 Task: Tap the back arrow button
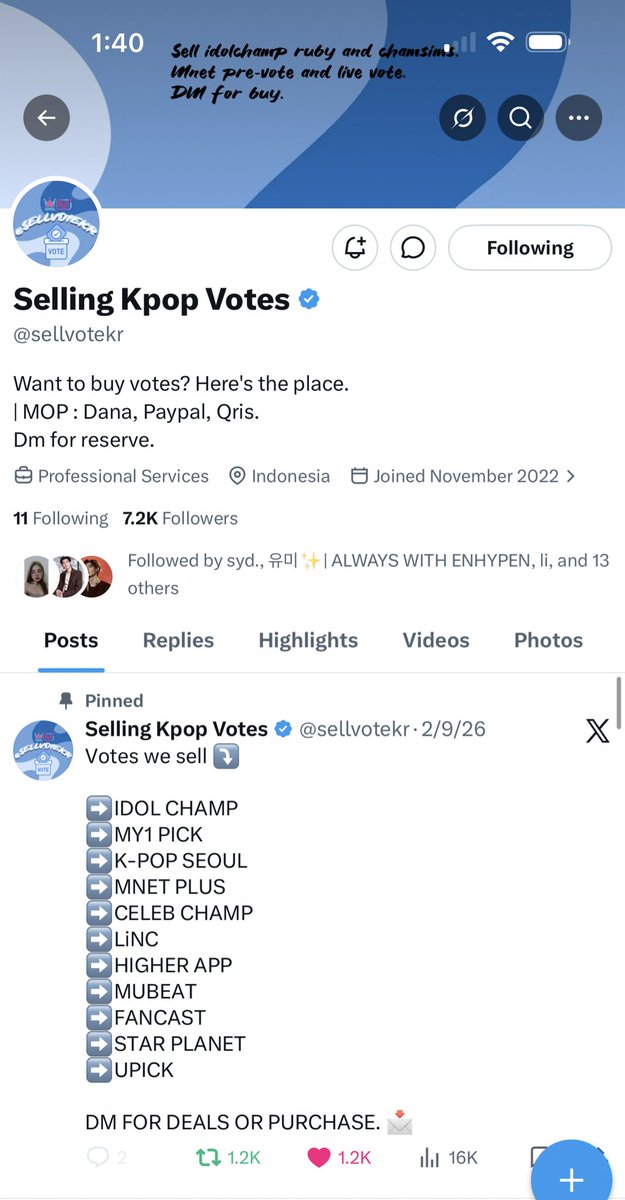47,118
